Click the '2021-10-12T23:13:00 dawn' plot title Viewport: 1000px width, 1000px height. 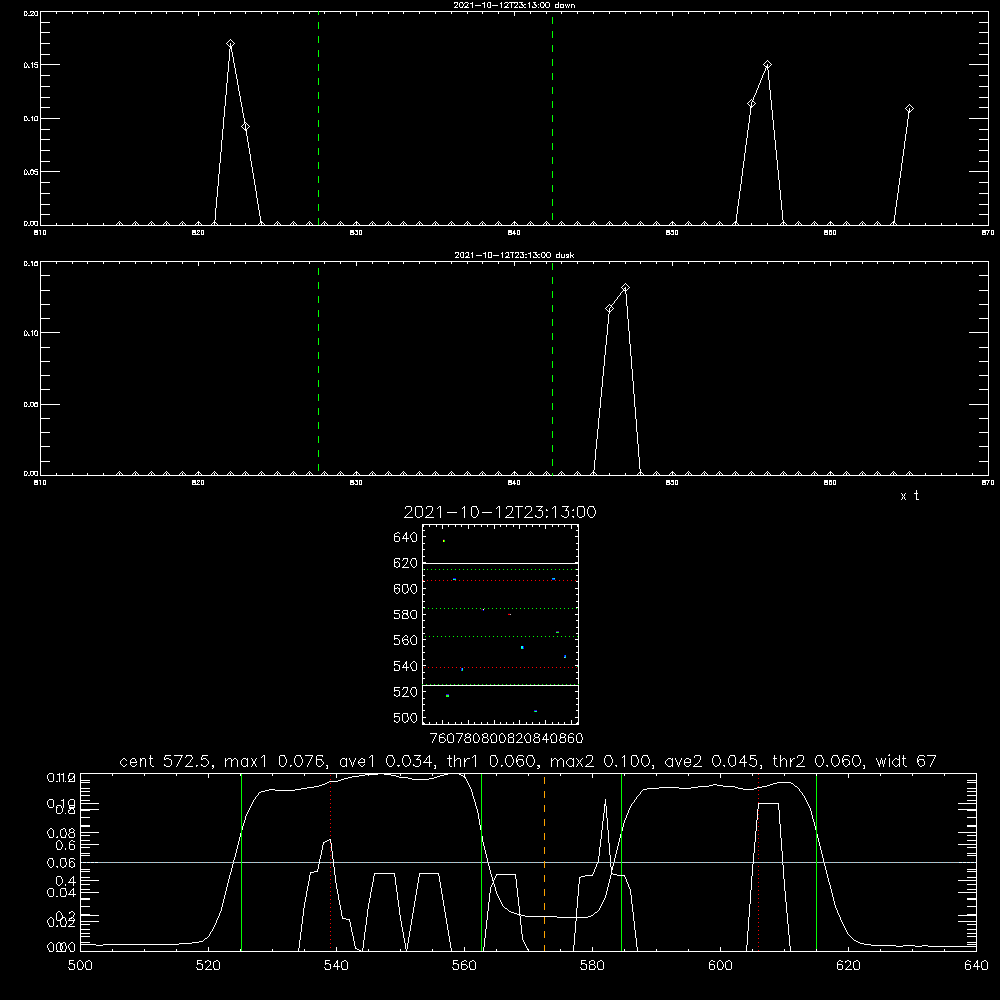(514, 5)
